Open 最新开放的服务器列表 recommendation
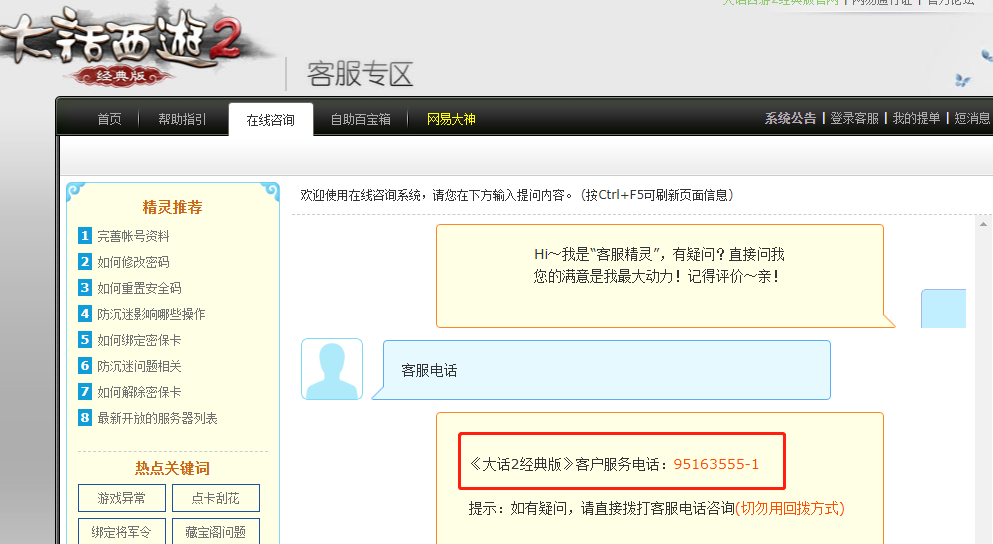 (x=157, y=418)
